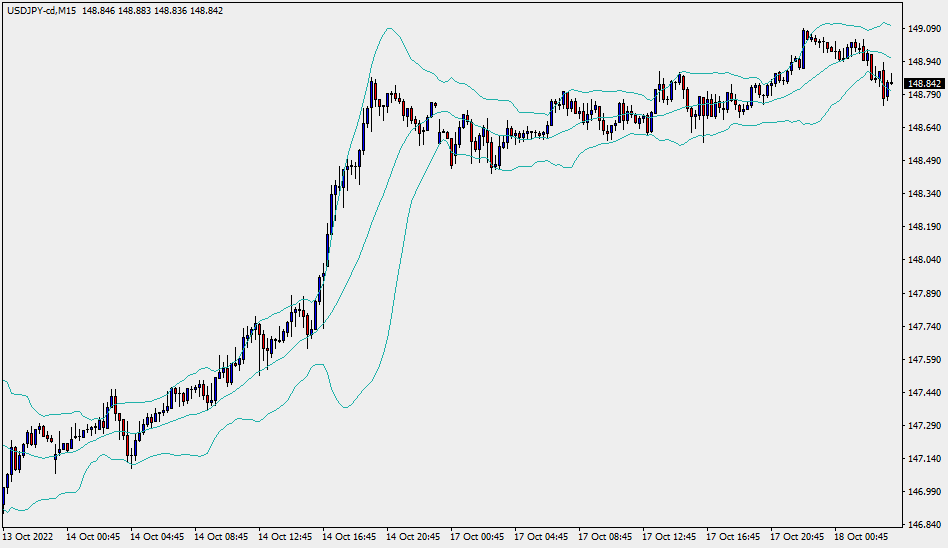
Task: Click the 14 Oct 16:45 time label
Action: pos(350,537)
